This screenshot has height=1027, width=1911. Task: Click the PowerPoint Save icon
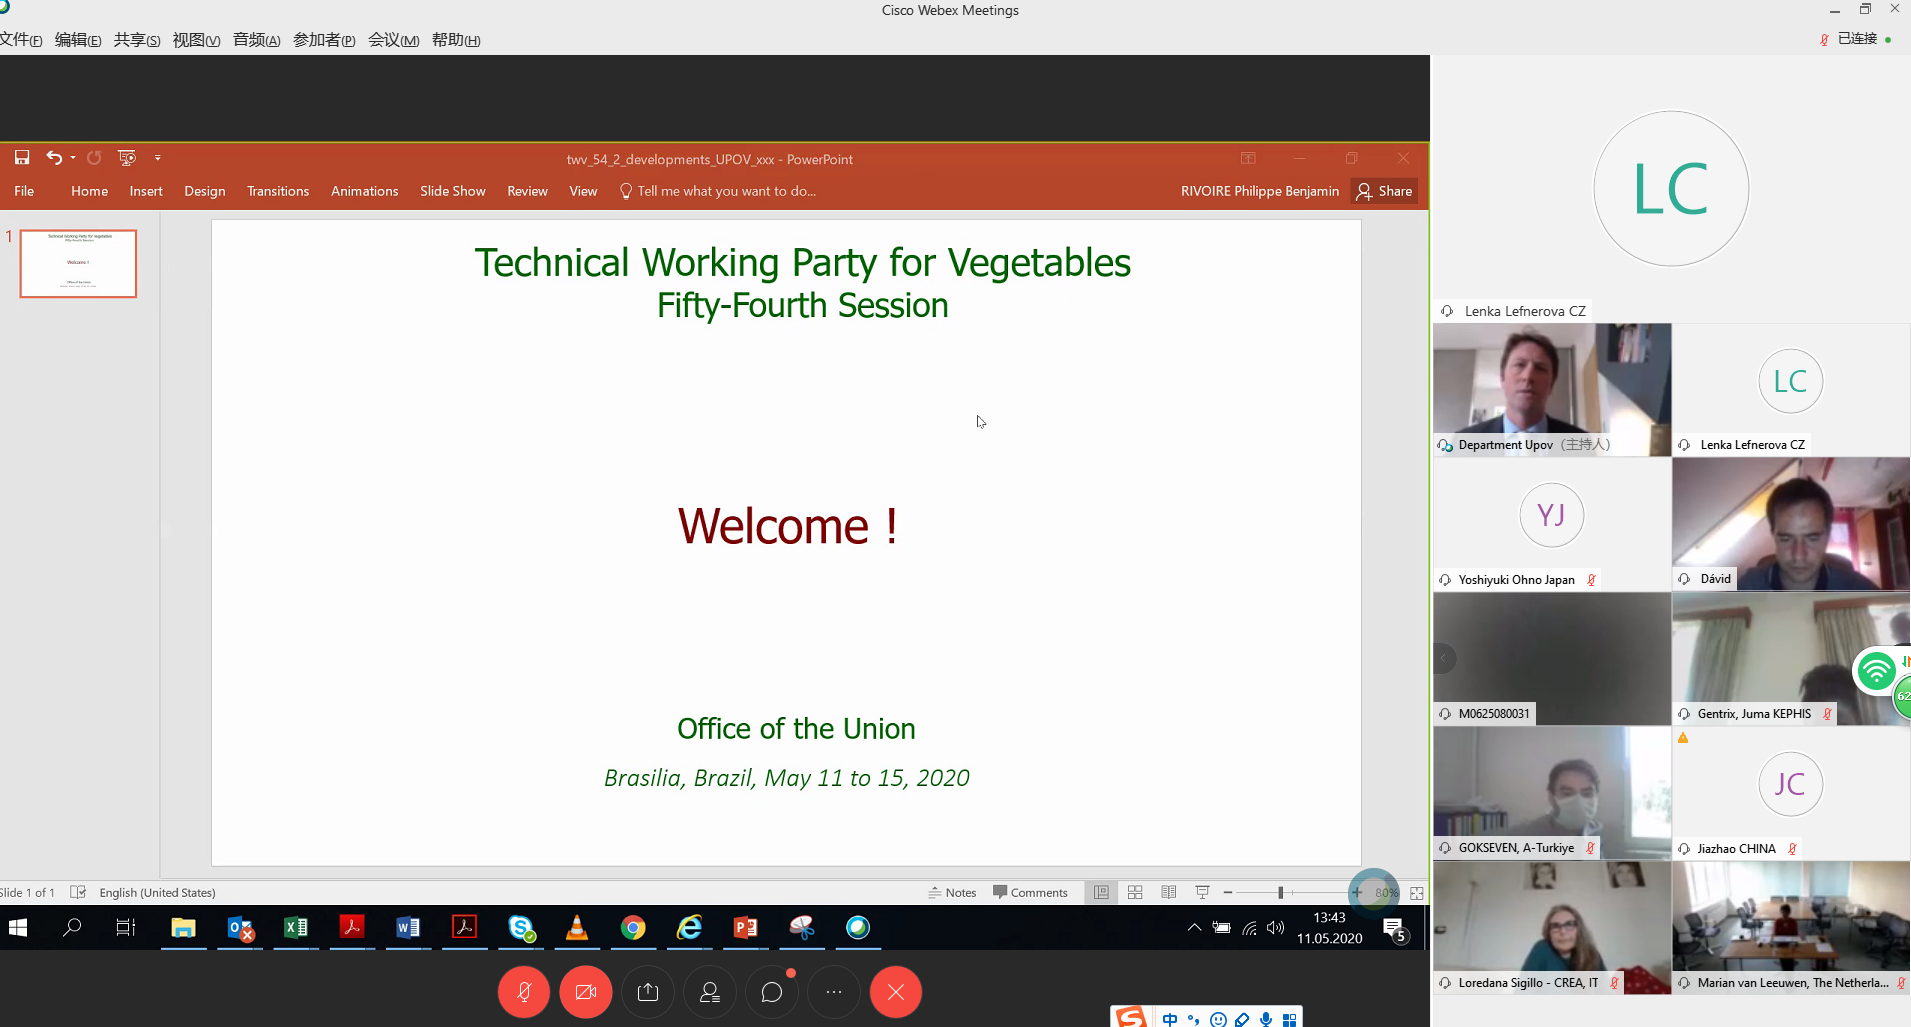22,158
